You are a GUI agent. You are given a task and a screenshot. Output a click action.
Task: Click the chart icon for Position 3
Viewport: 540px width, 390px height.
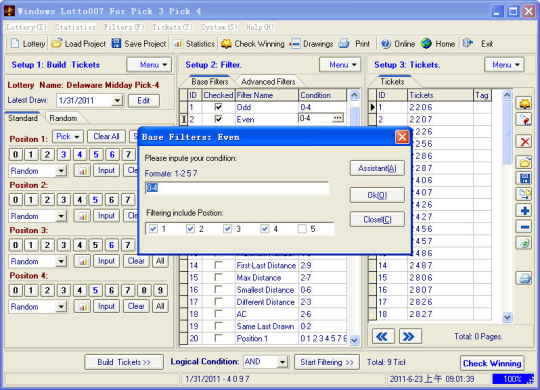click(x=82, y=261)
